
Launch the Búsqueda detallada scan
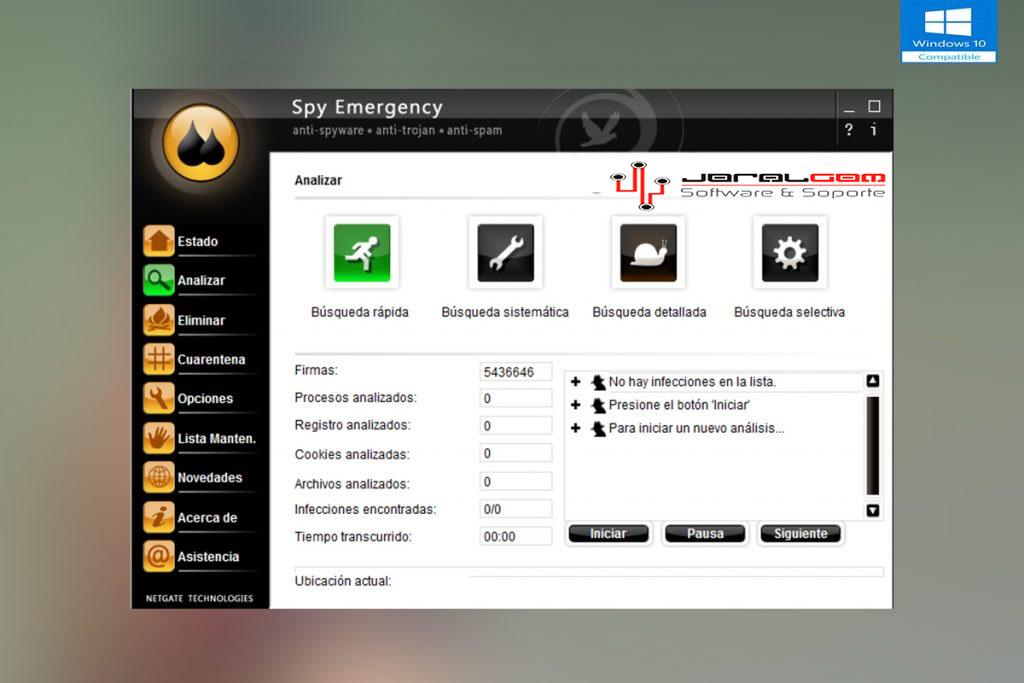point(649,252)
